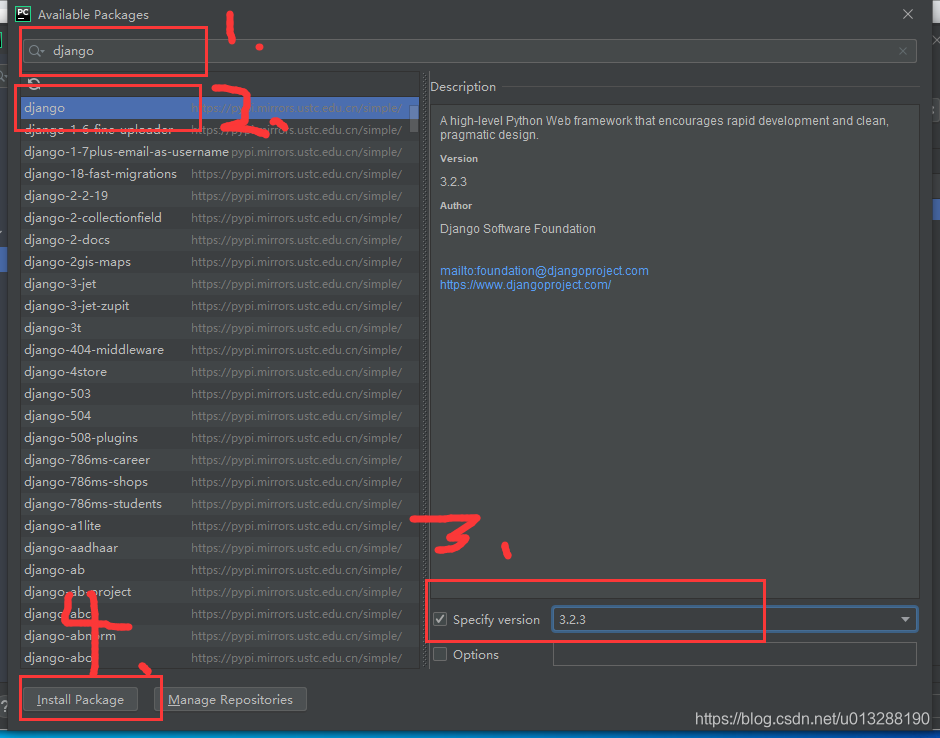The width and height of the screenshot is (940, 738).
Task: Open the Manage Repositories dialog
Action: [234, 699]
